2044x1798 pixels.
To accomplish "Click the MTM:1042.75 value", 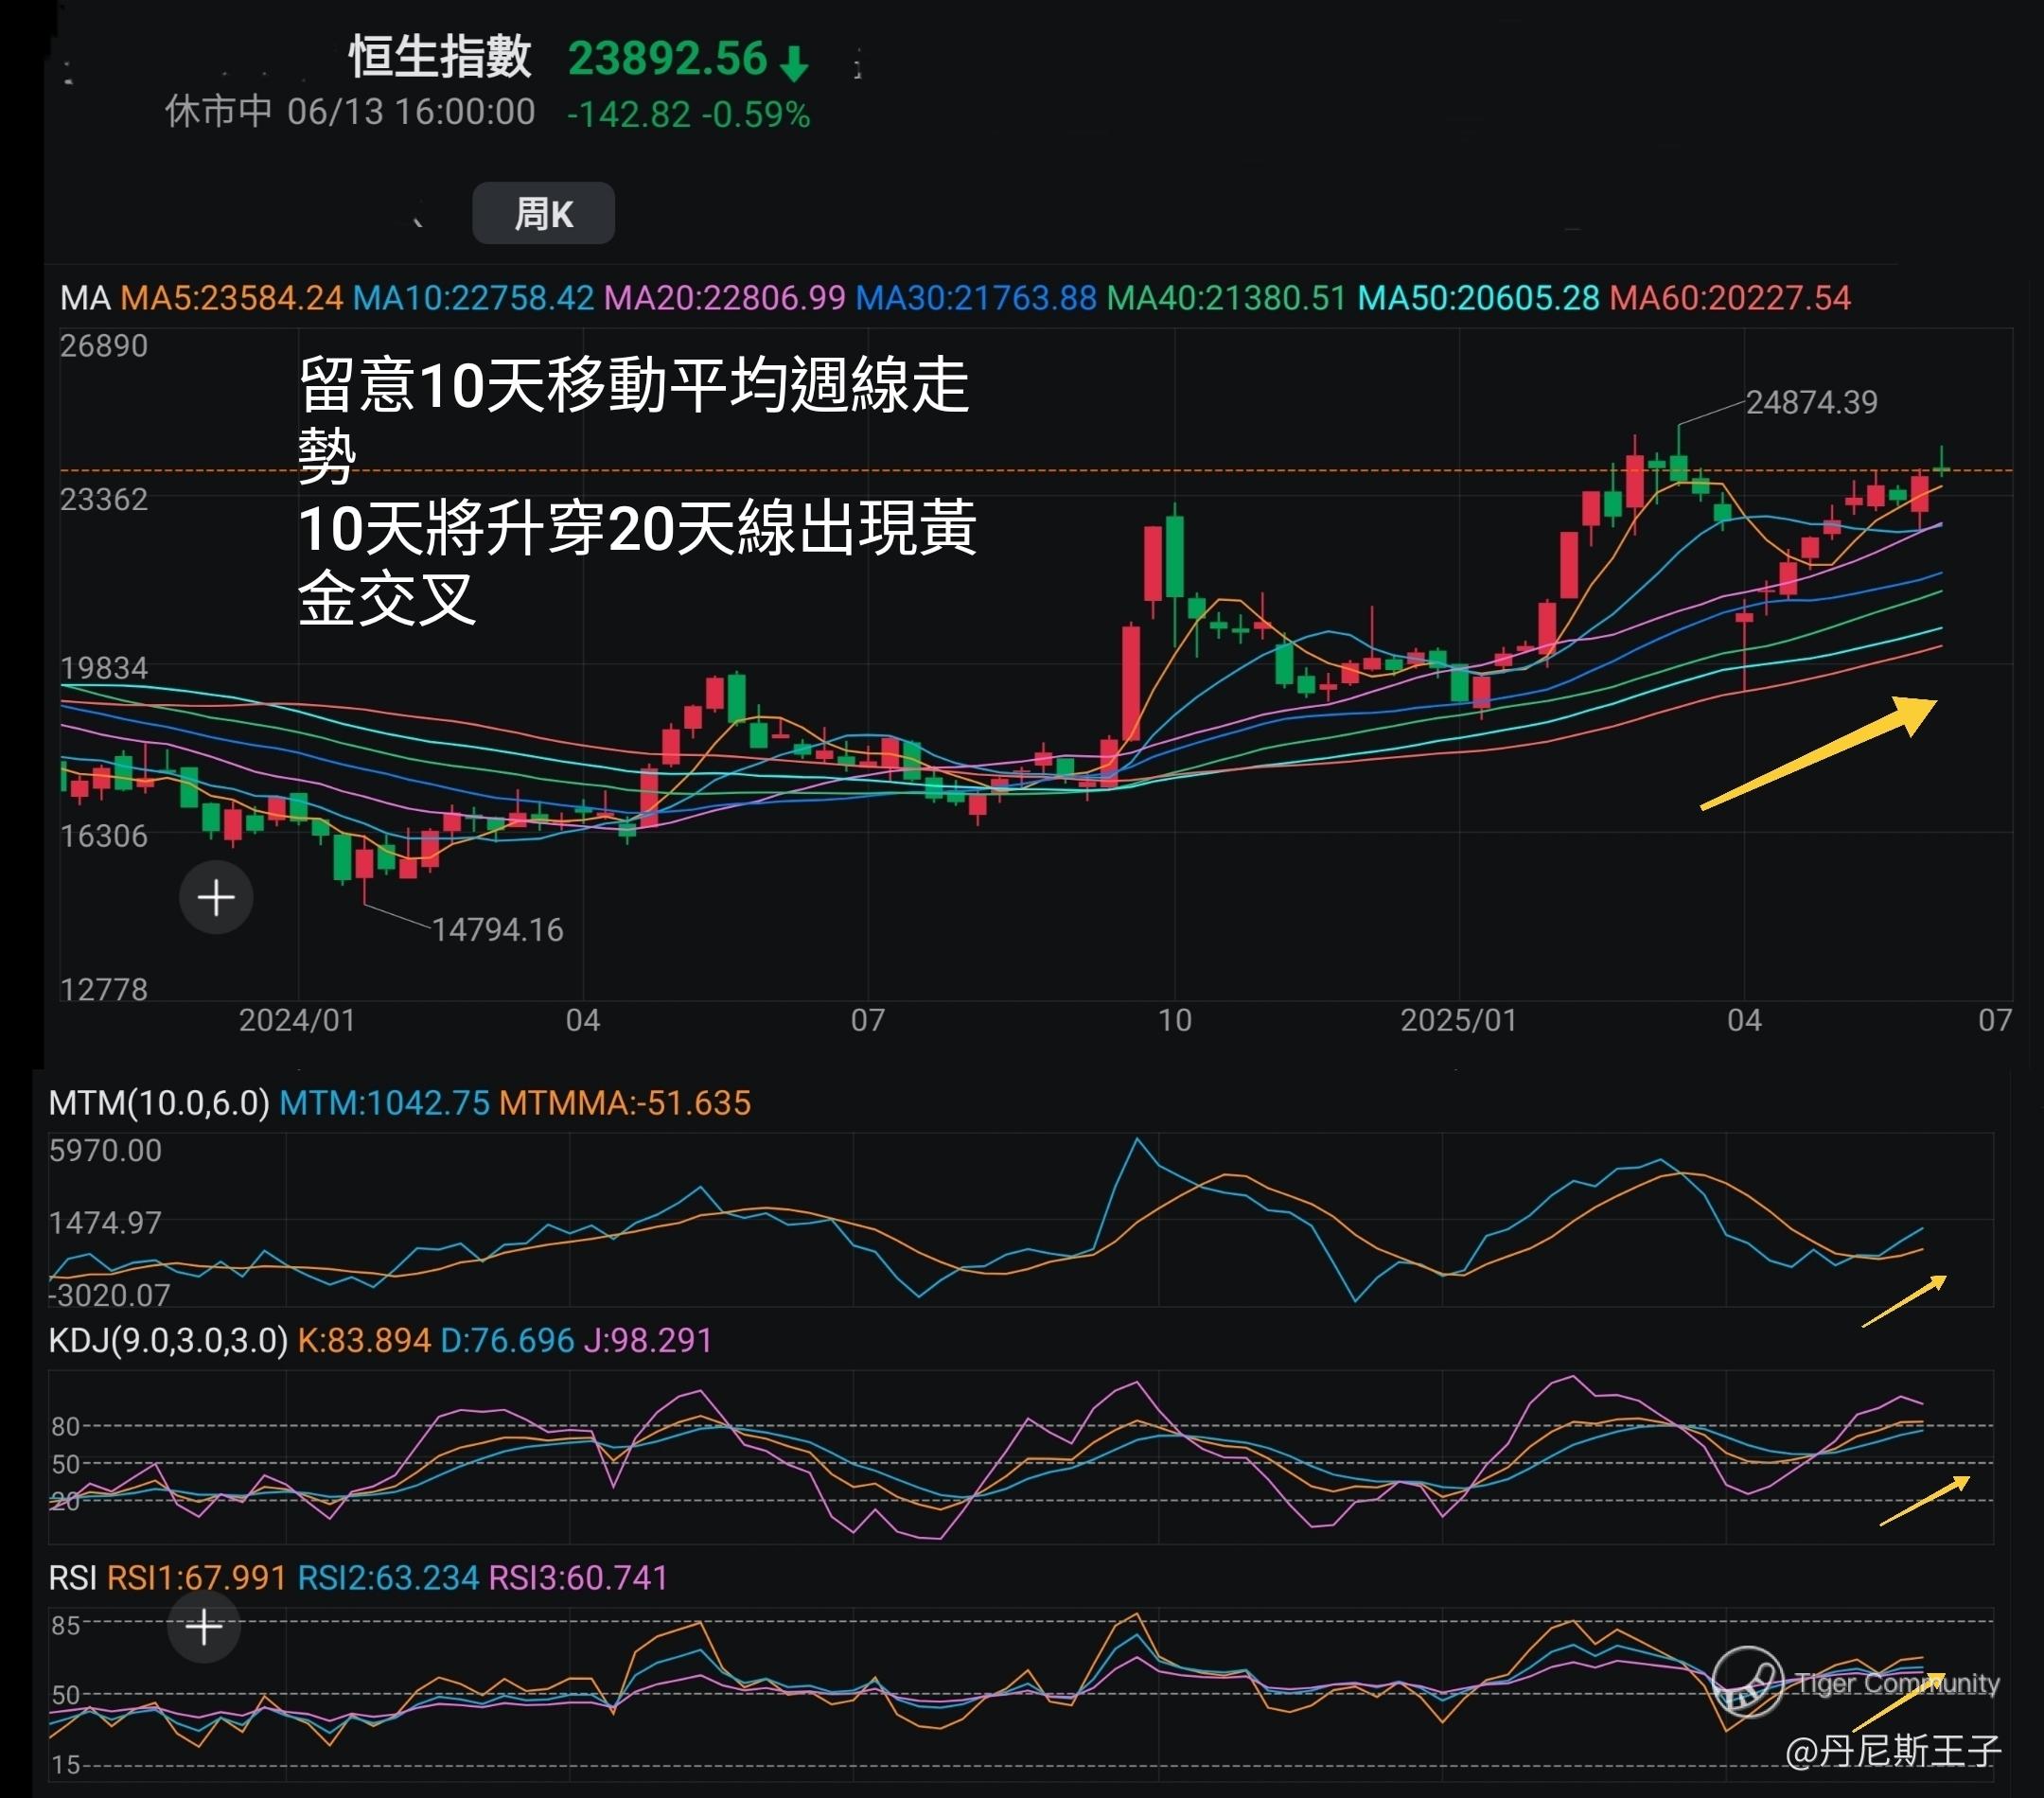I will click(384, 1103).
